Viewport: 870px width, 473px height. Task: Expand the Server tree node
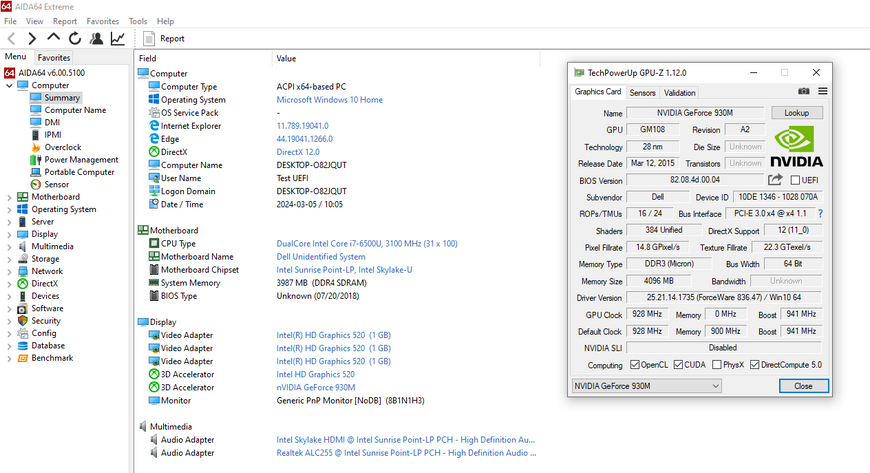coord(9,222)
